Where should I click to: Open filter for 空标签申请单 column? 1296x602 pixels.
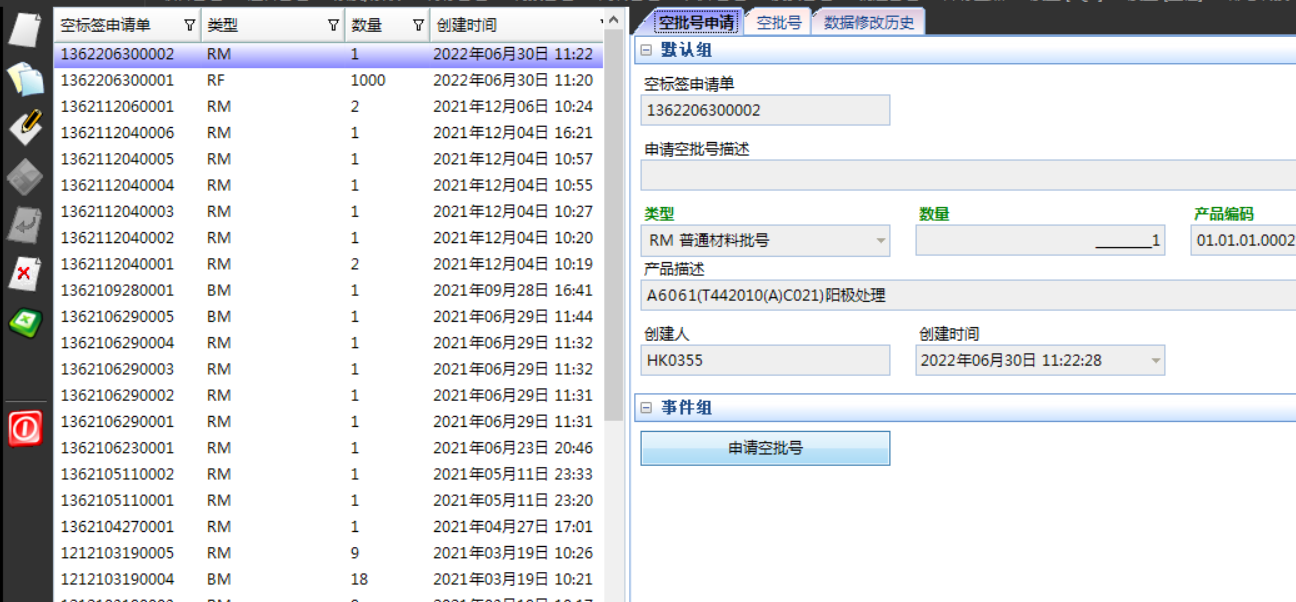click(190, 25)
